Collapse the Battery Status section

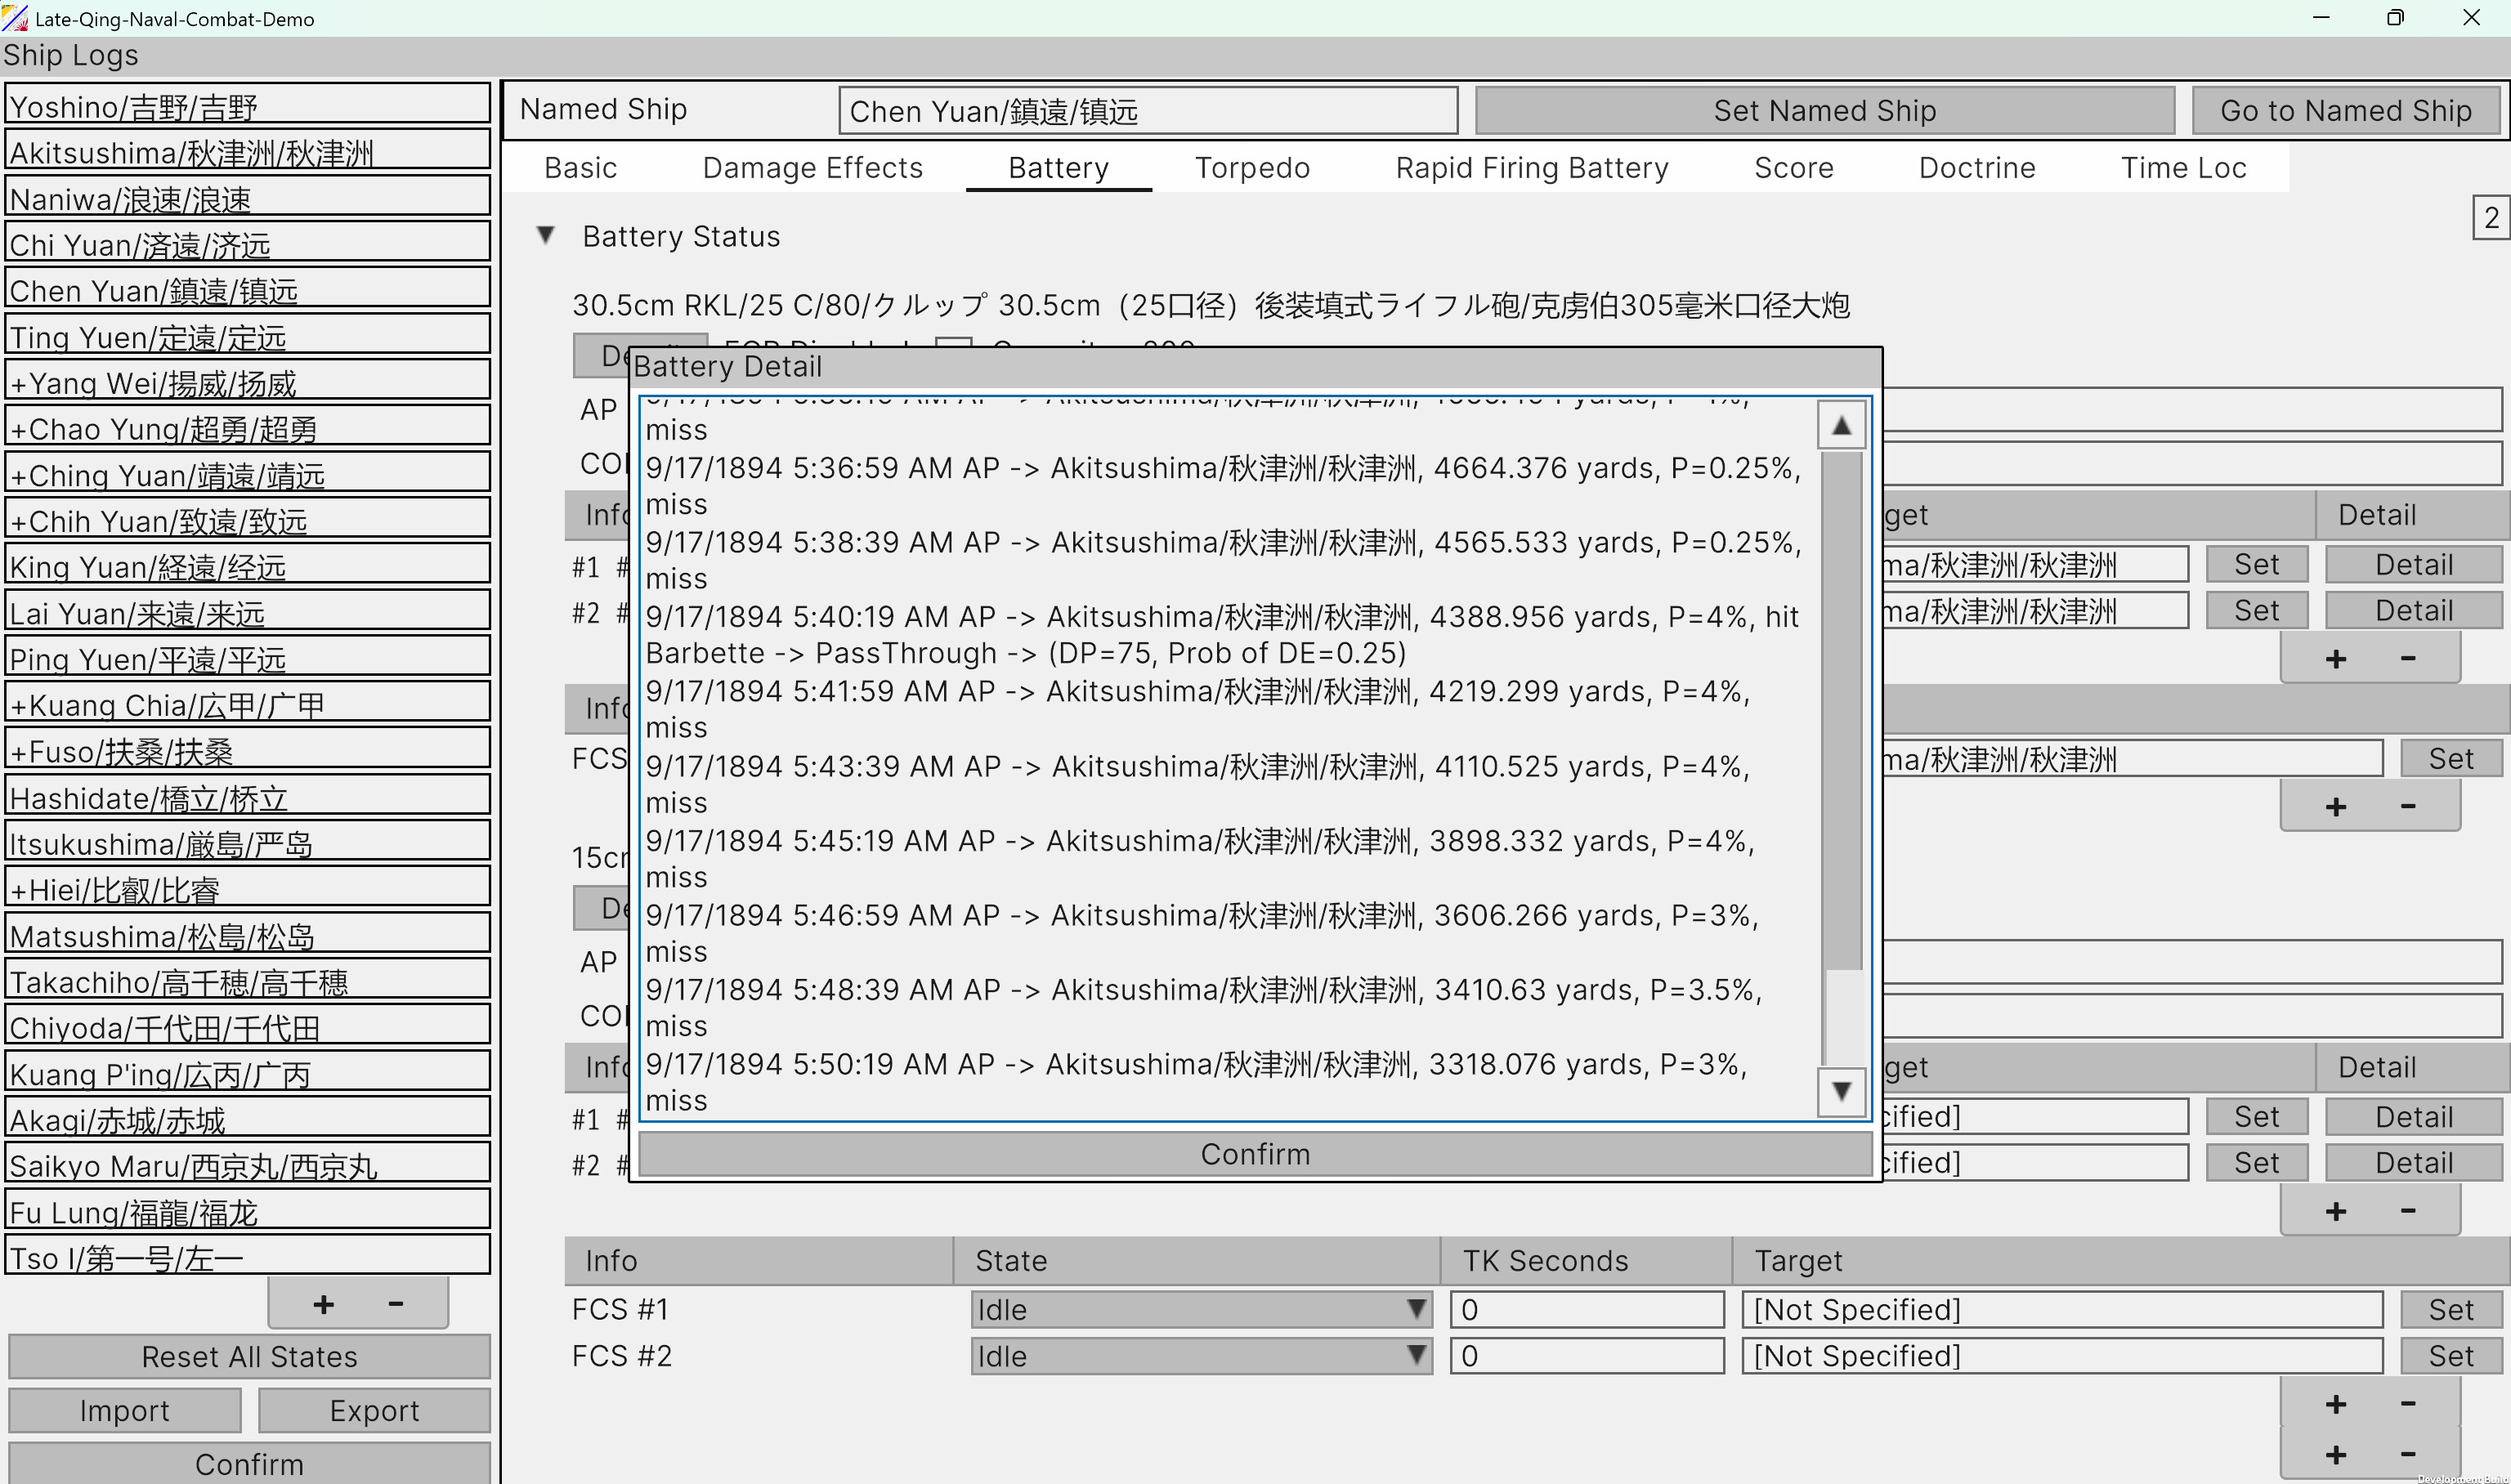click(x=545, y=235)
